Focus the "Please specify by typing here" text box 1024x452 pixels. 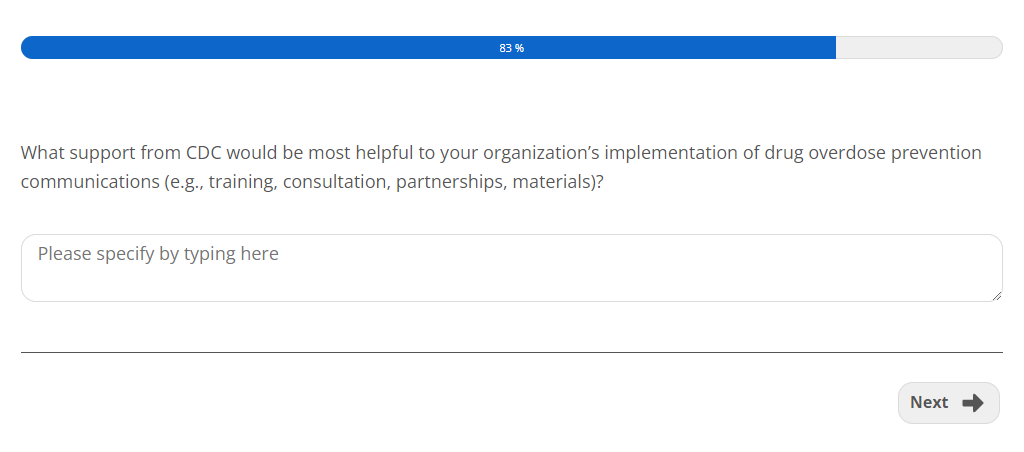pos(511,268)
